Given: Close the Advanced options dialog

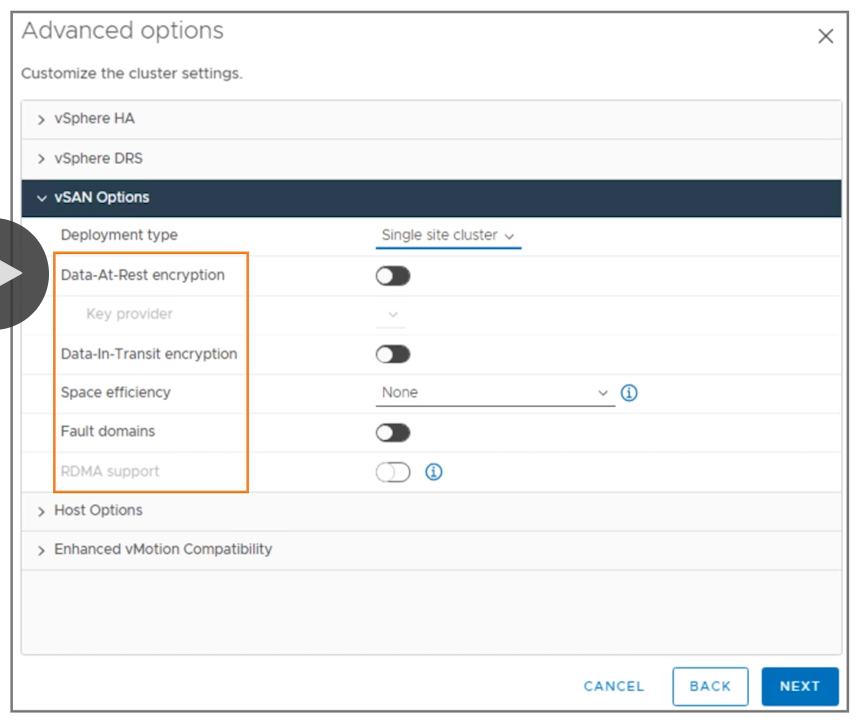Looking at the screenshot, I should pos(825,36).
